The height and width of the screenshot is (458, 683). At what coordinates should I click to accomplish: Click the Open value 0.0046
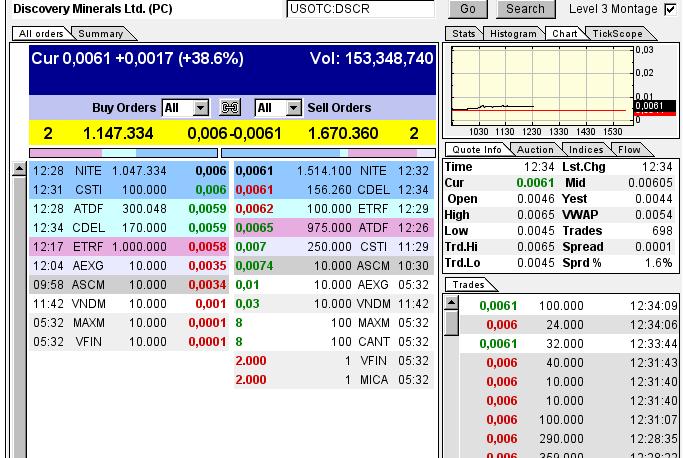click(536, 199)
